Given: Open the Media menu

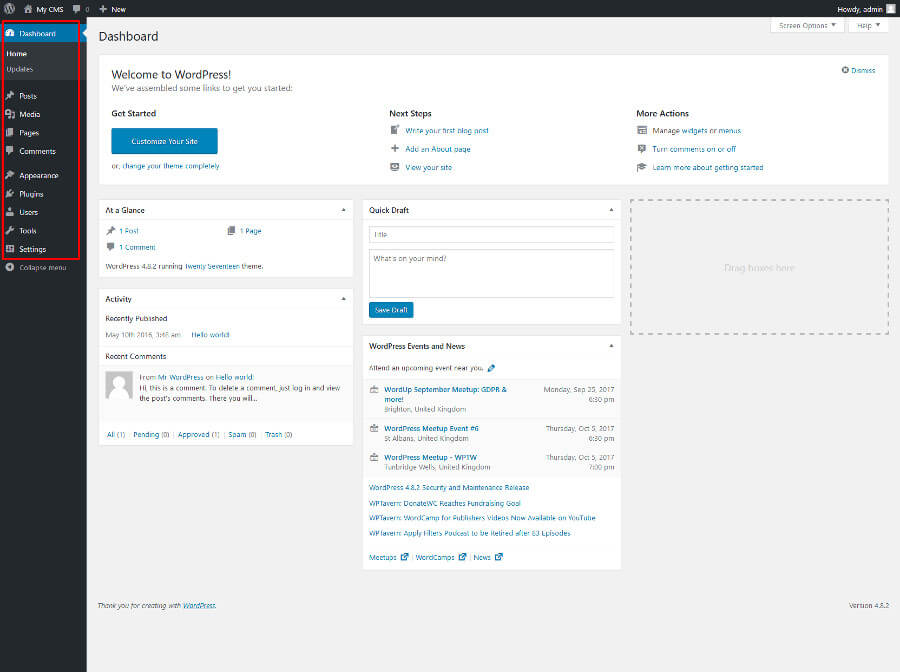Looking at the screenshot, I should (x=29, y=114).
